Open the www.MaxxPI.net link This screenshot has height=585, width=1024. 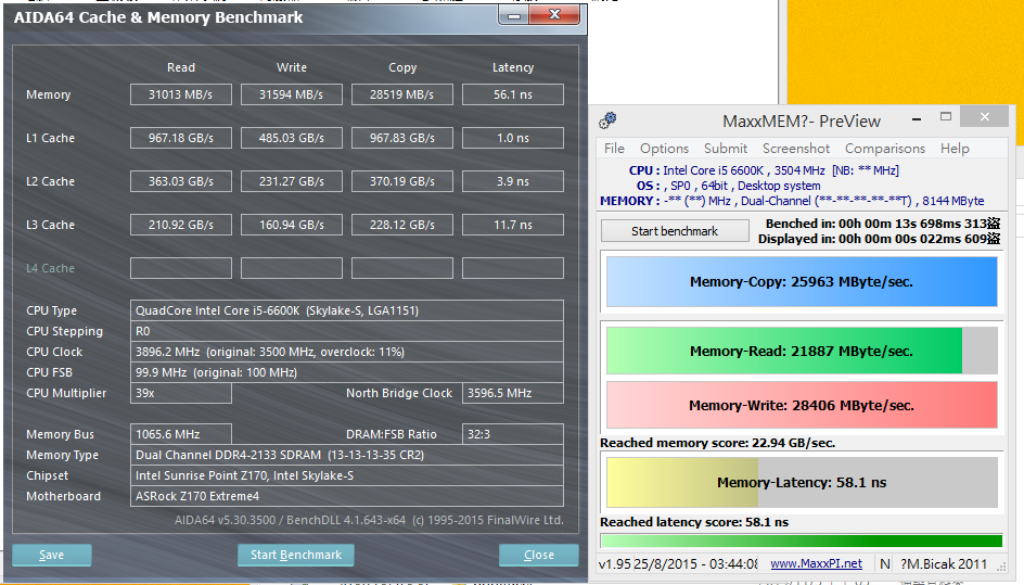(x=816, y=563)
